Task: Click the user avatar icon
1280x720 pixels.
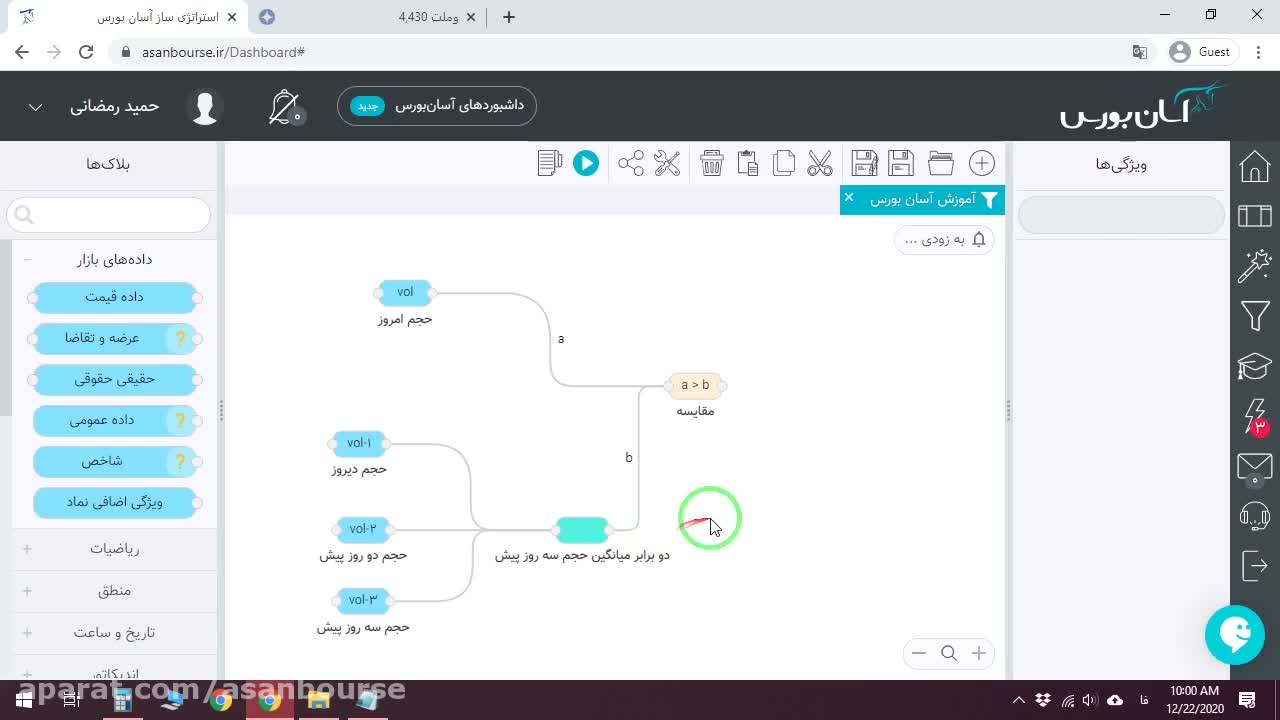Action: 205,107
